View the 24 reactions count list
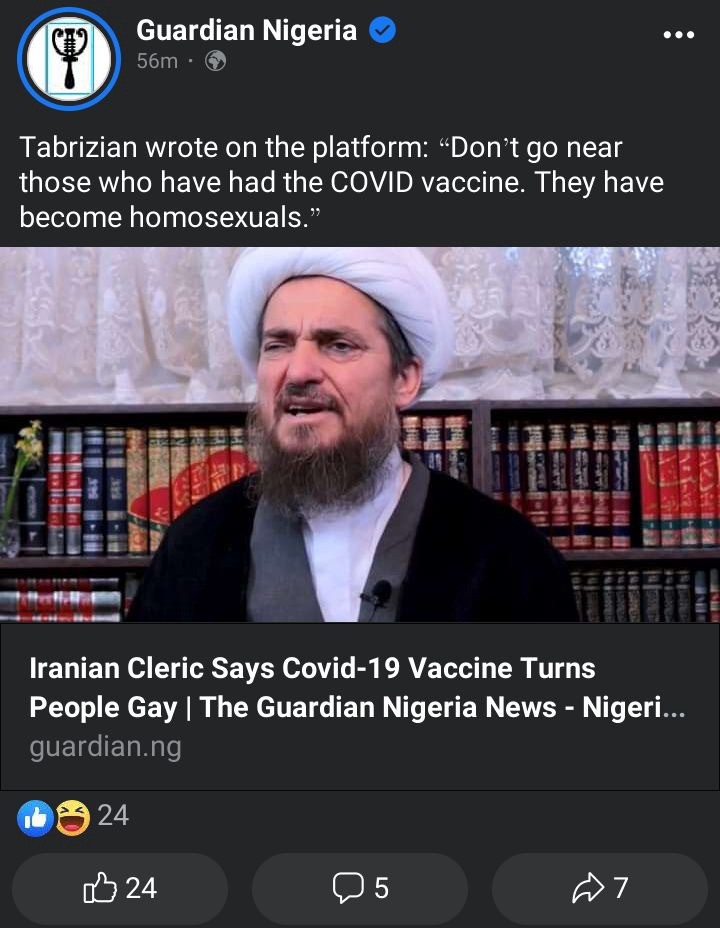The image size is (720, 928). click(113, 816)
